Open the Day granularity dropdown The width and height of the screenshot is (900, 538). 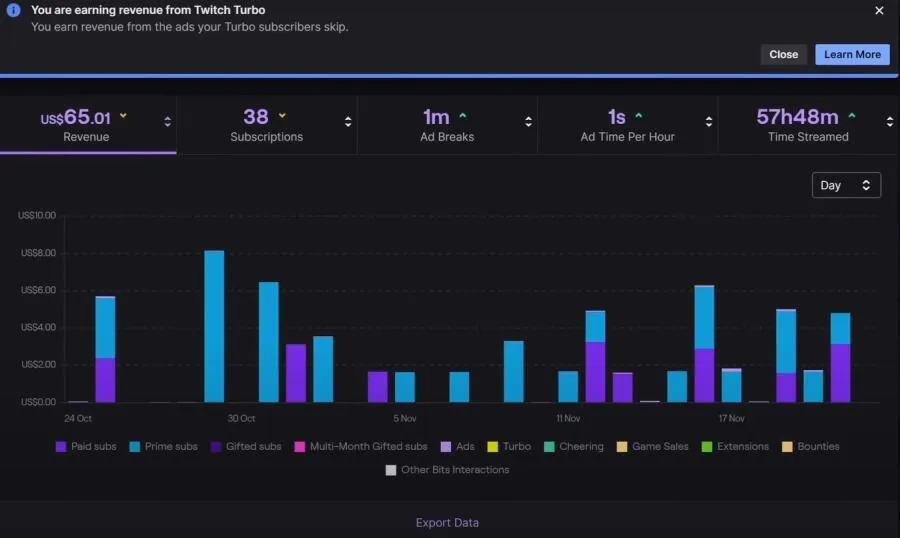846,185
